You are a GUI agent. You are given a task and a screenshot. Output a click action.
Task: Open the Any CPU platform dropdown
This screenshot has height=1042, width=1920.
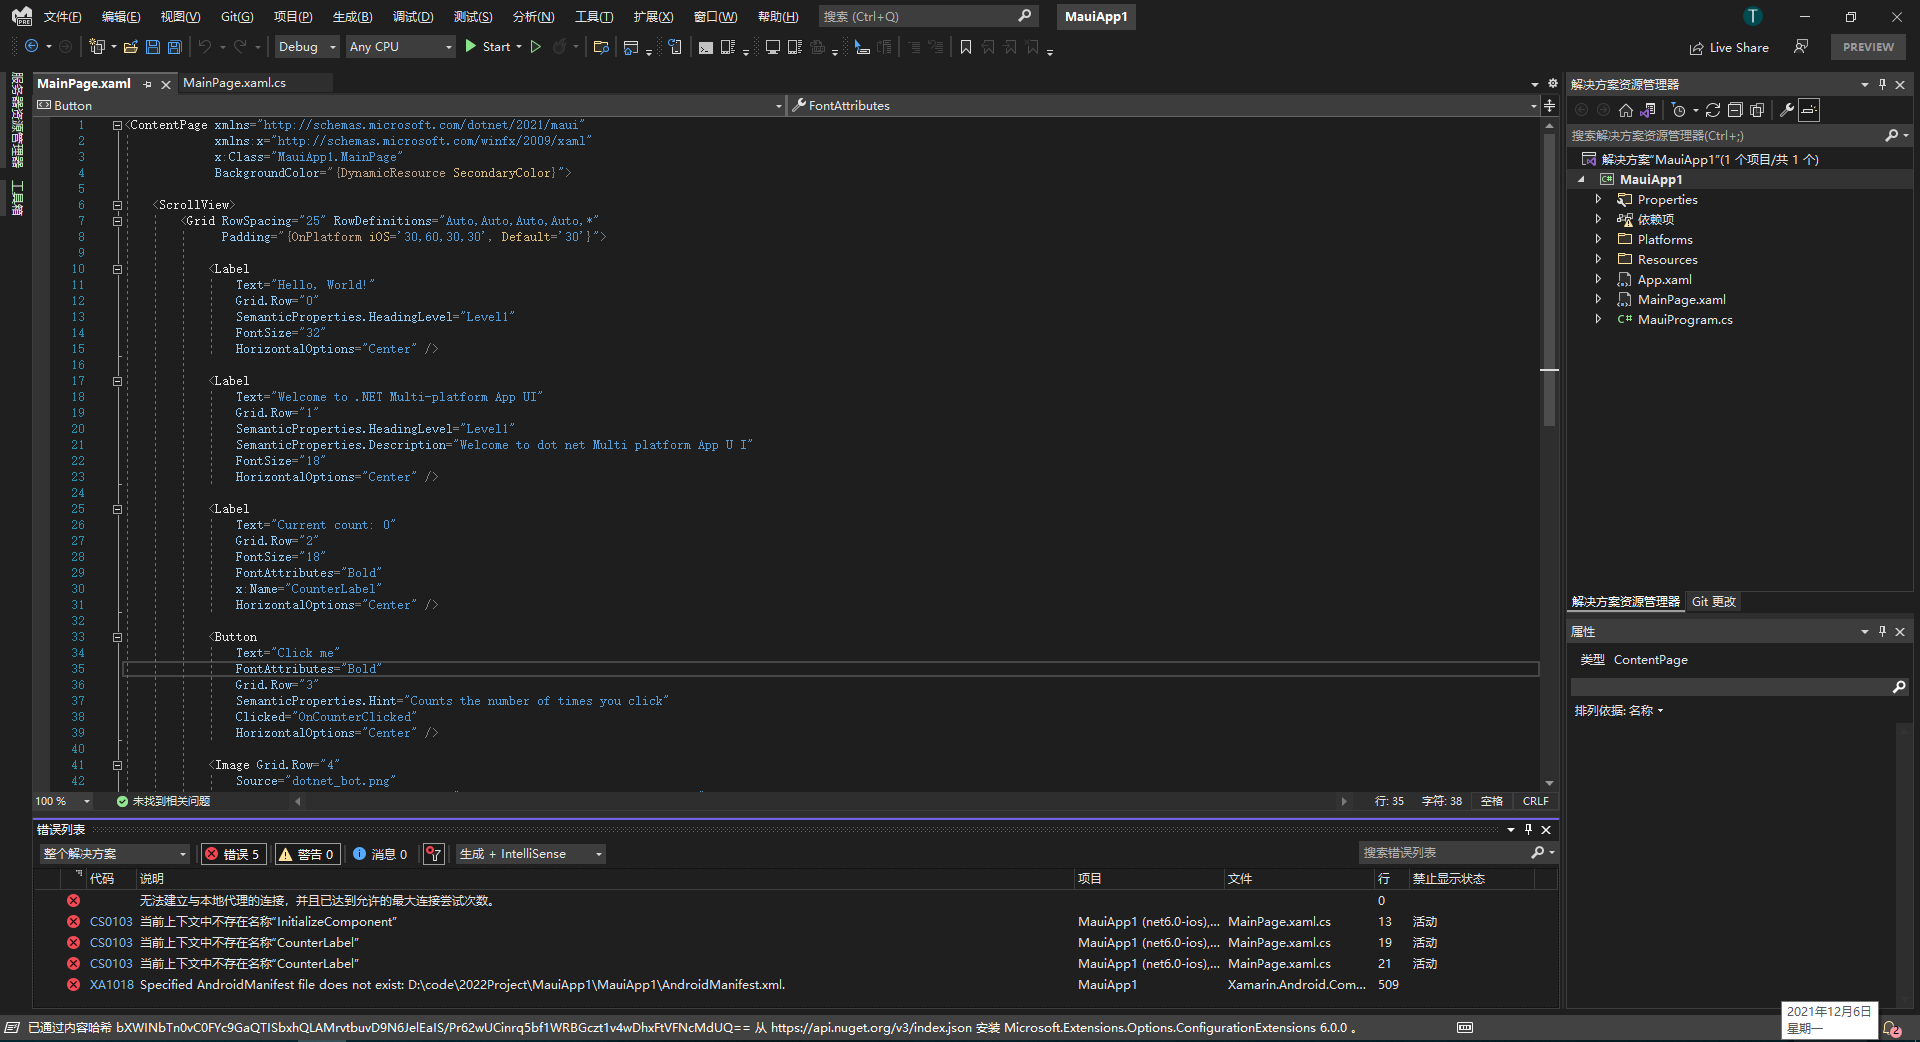point(400,47)
